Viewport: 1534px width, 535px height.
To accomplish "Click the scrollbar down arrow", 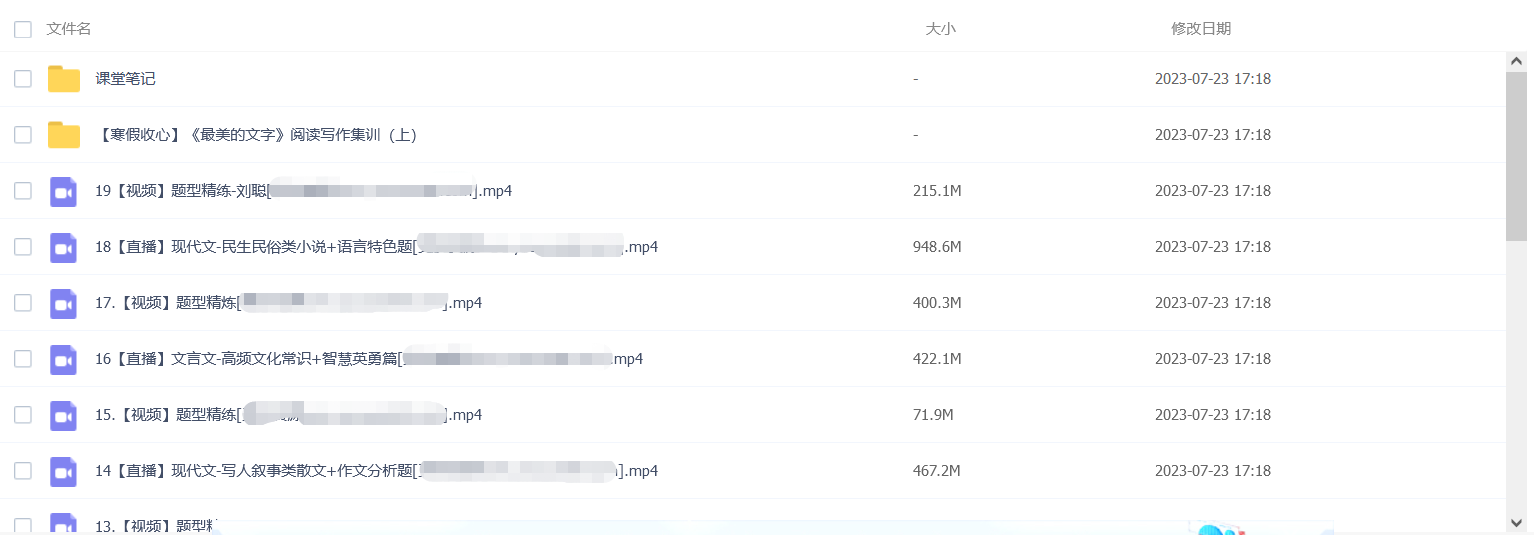I will click(x=1516, y=523).
